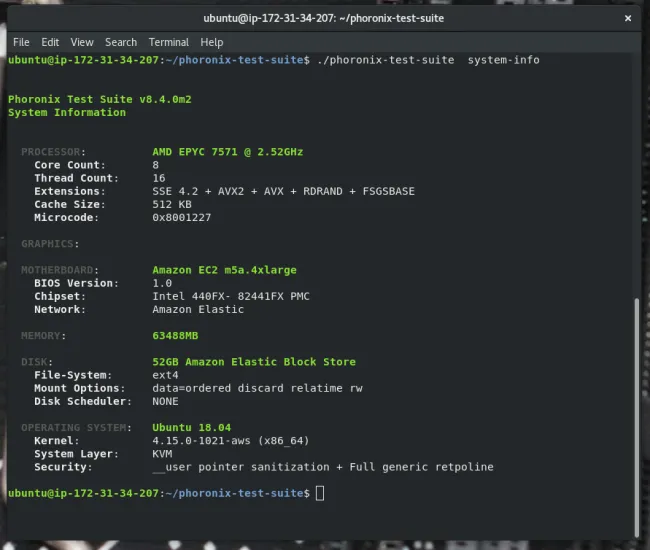Click 'AMD EPYC 7571 @ 2.52GHz'
The width and height of the screenshot is (650, 550).
(228, 152)
